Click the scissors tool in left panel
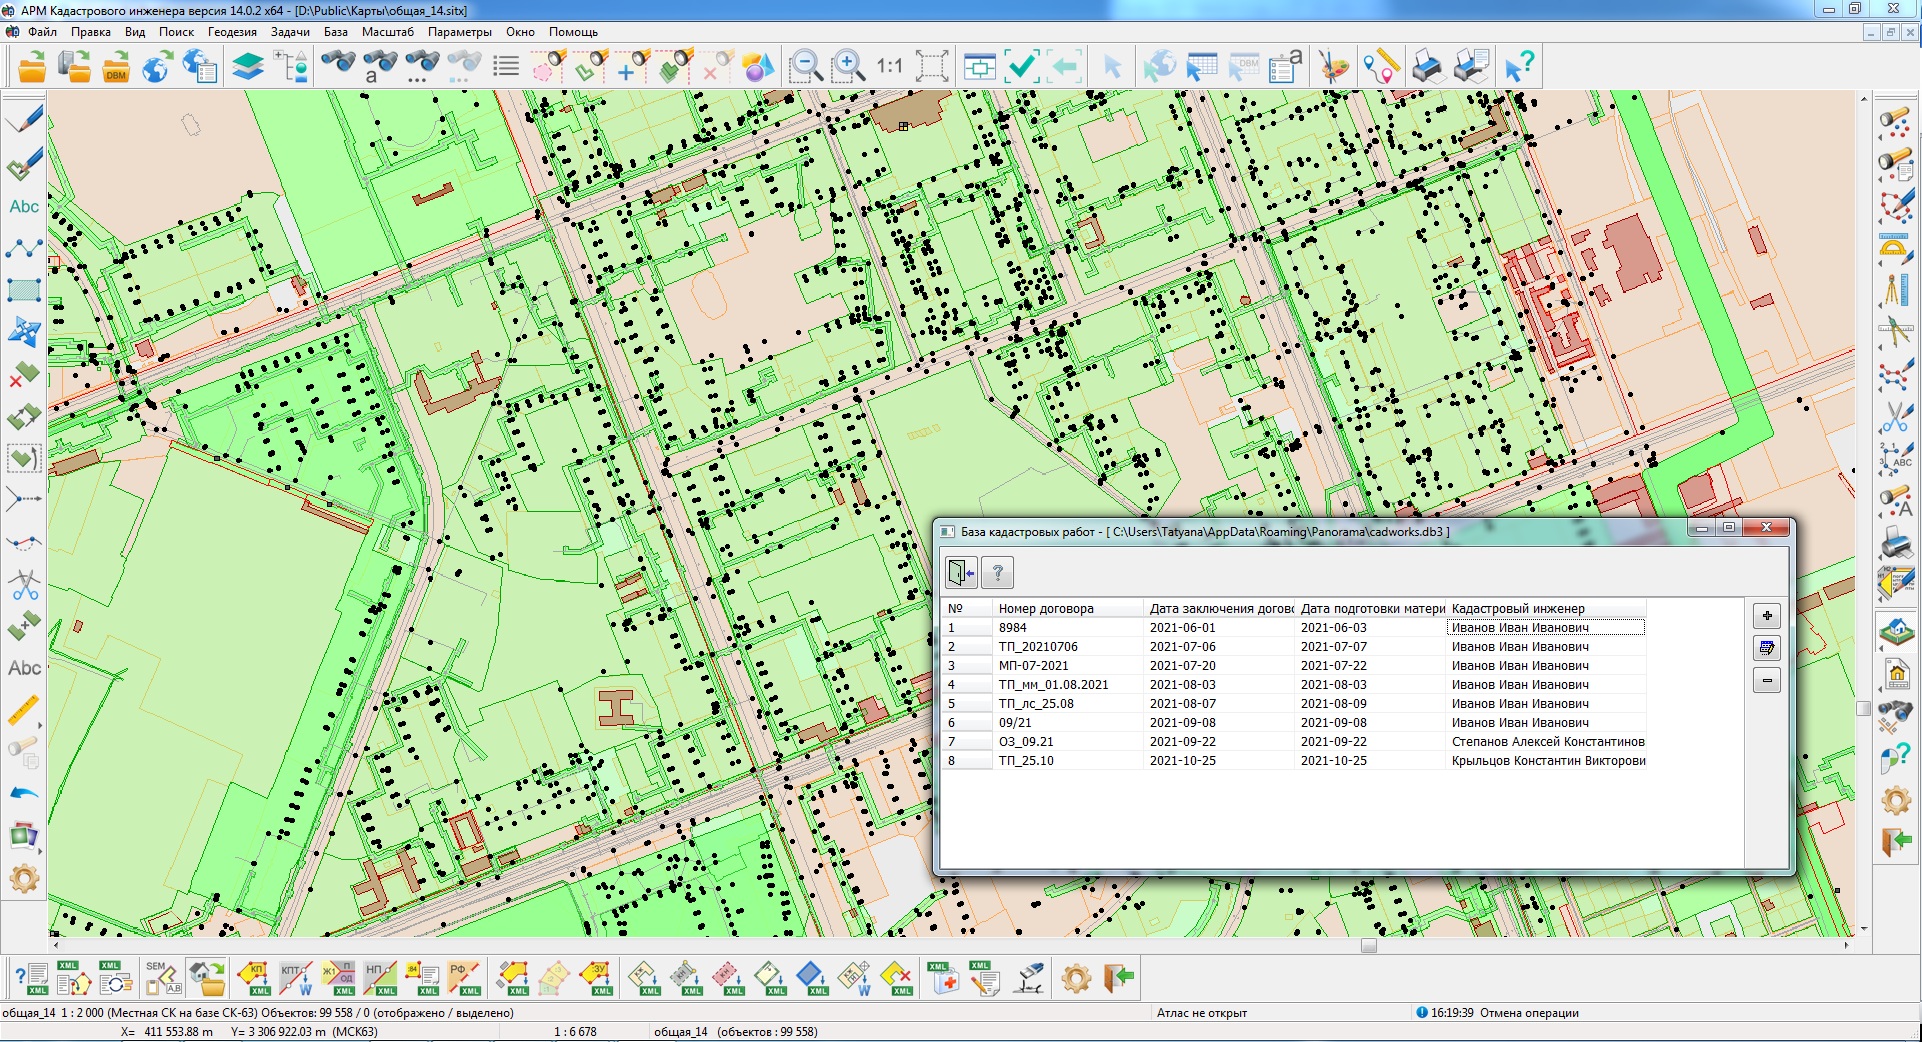 point(24,584)
